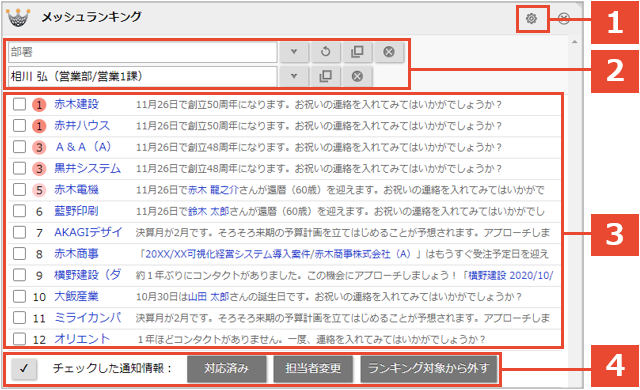This screenshot has height=390, width=640.
Task: Check the box for 黒井システム
Action: (19, 168)
